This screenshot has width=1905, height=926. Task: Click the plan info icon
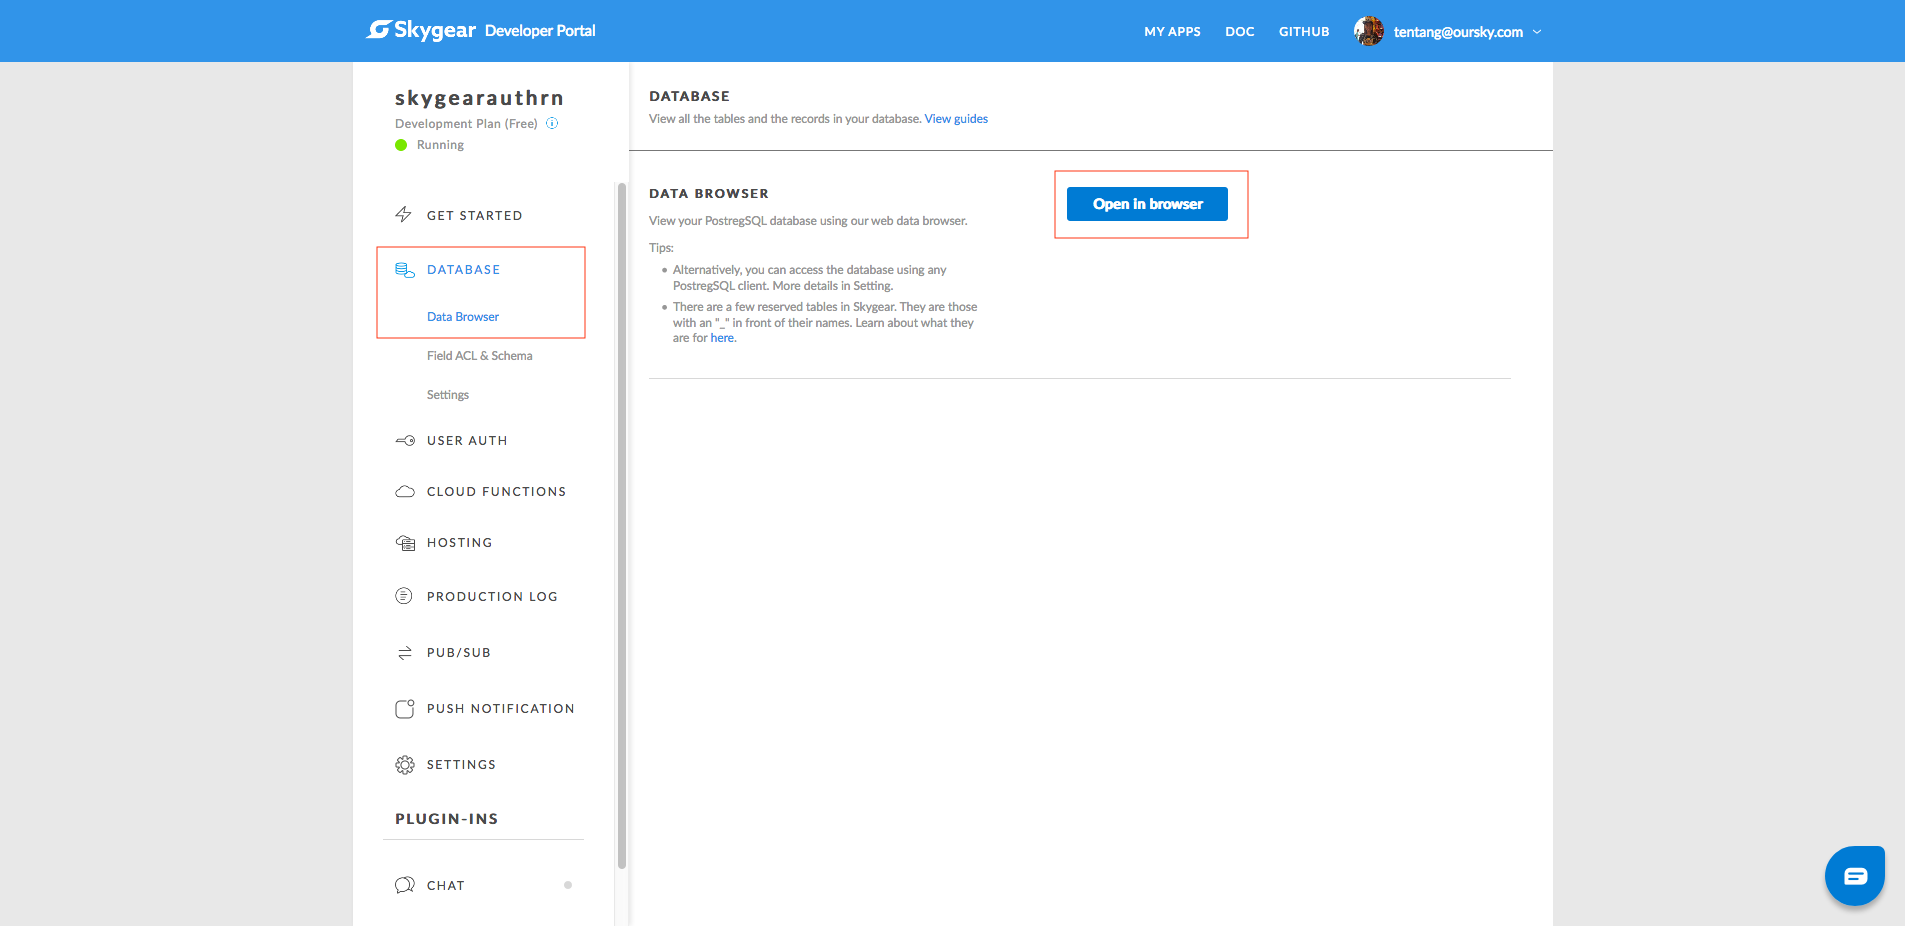552,124
